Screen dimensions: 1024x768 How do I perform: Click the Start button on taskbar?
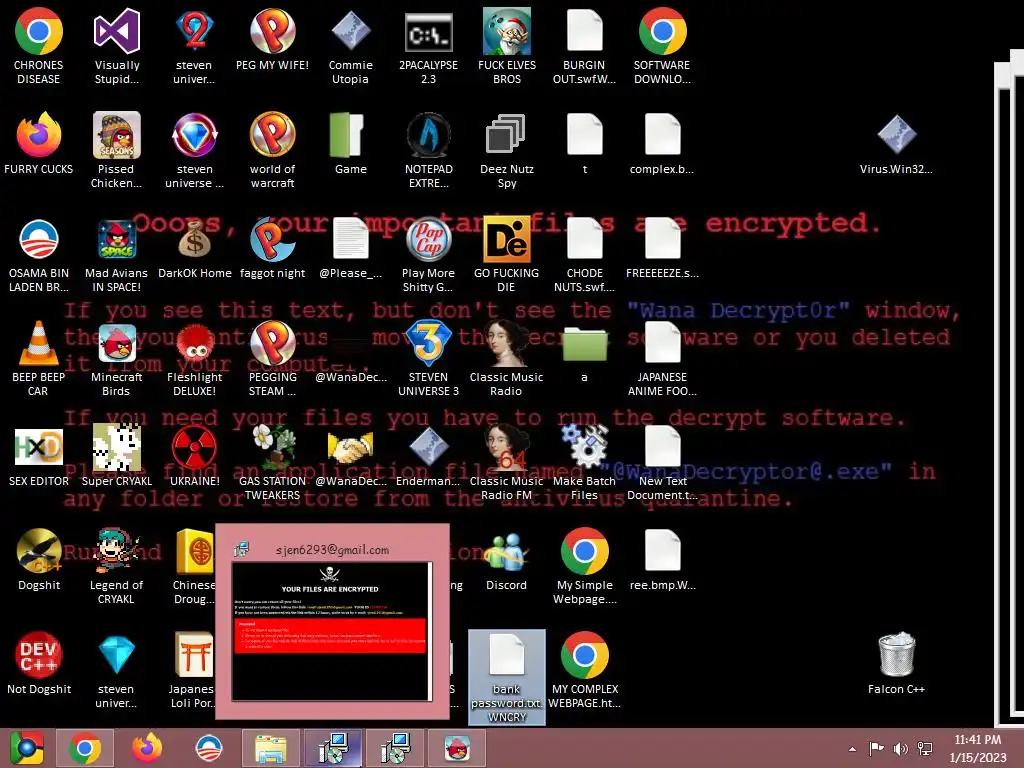[26, 748]
